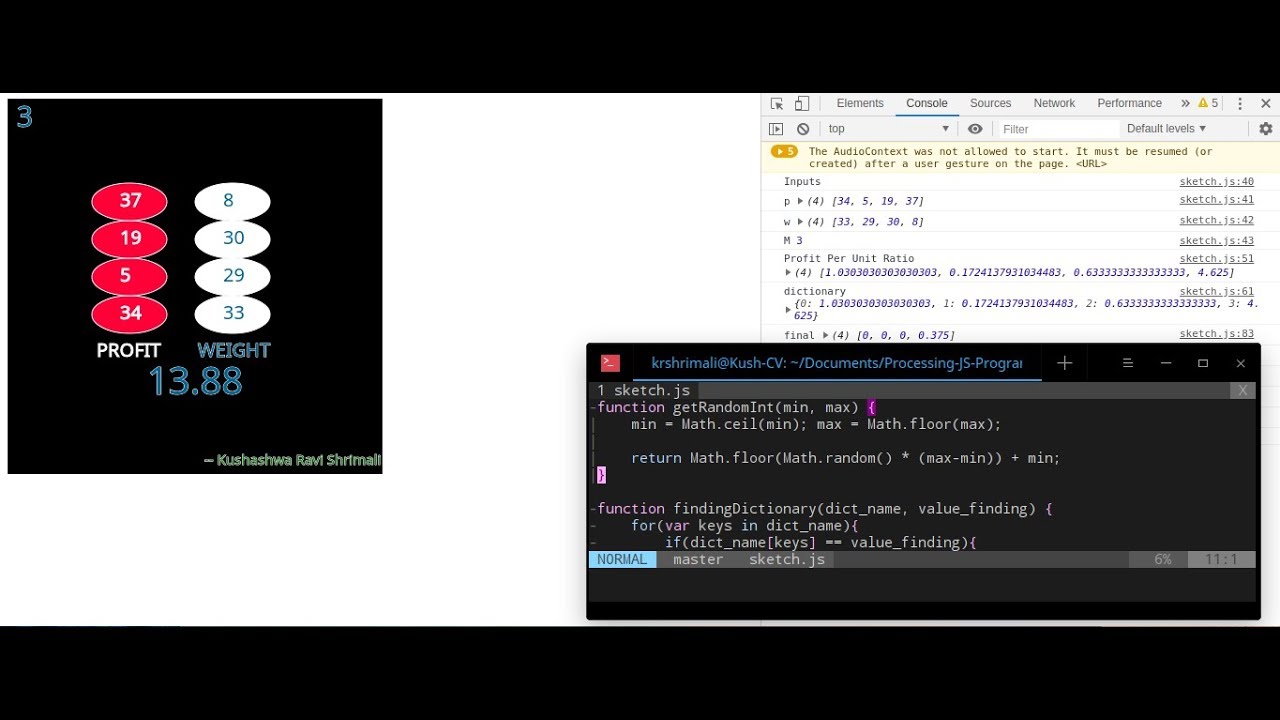
Task: Activate the inspect element picker icon
Action: [777, 103]
